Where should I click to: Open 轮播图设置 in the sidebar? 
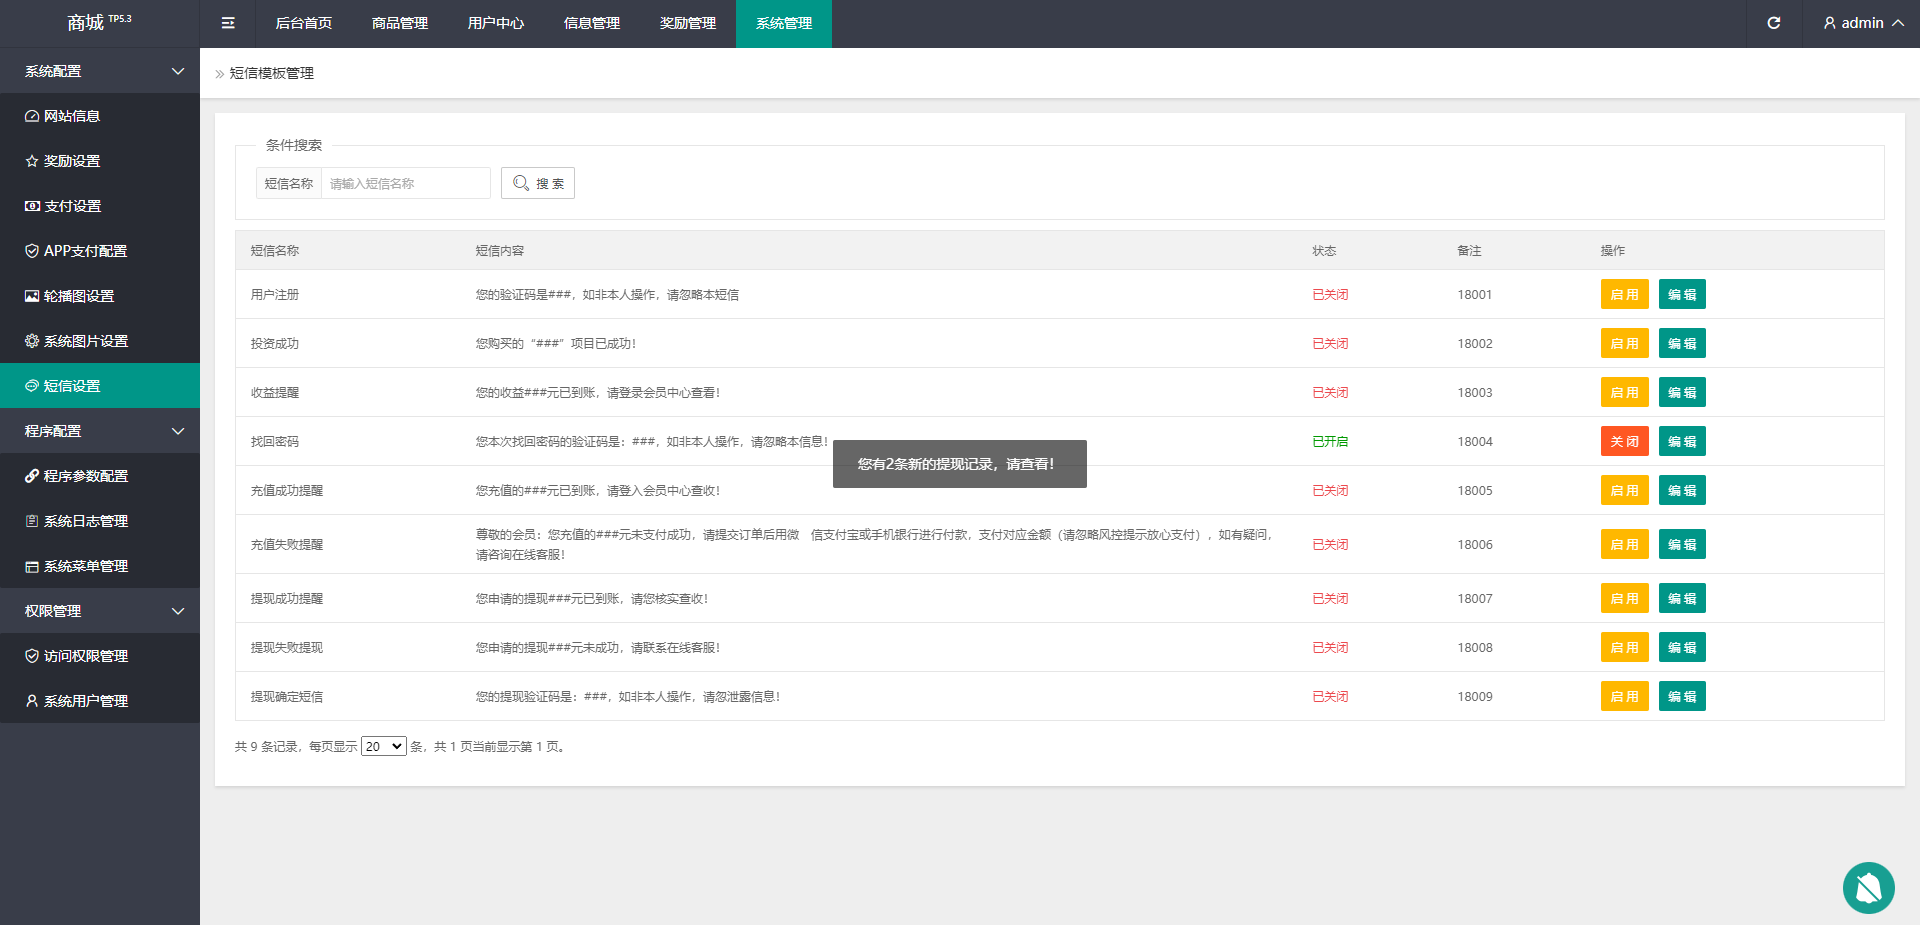(78, 296)
